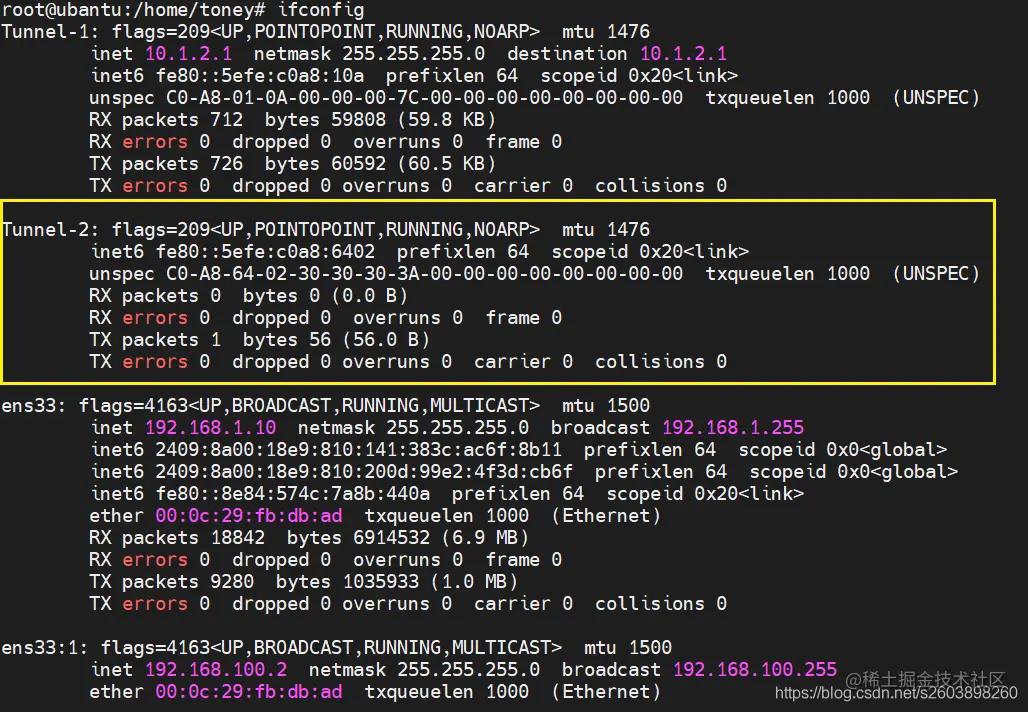Select the inet6 address fe80::5efe:c0a8:6402
Screen dimensions: 1028x712
pos(266,252)
